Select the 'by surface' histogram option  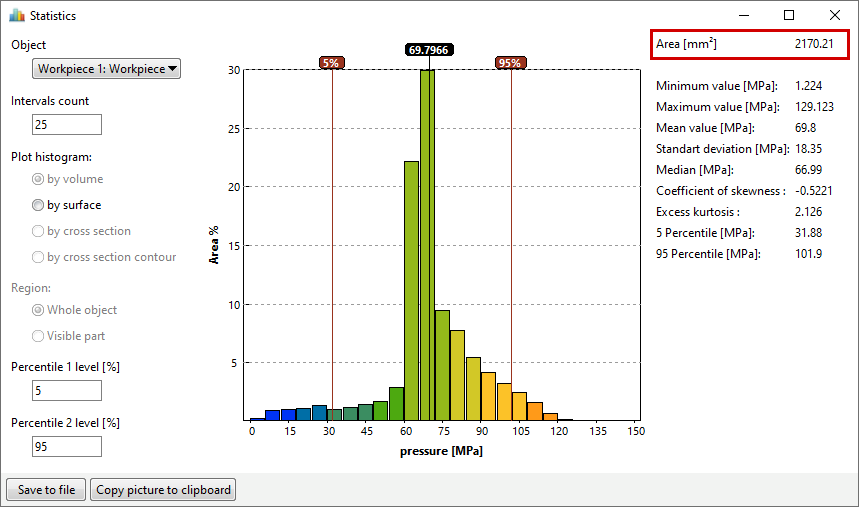[x=39, y=206]
